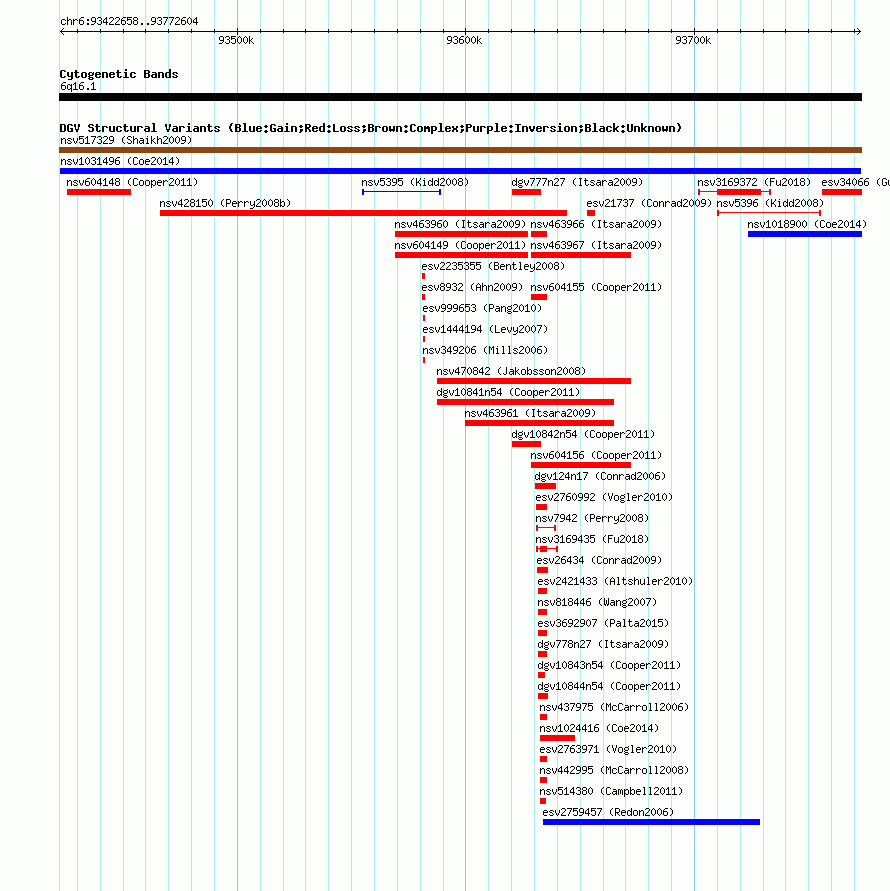
Task: Select nsv604149 (Cooper2011) label
Action: click(x=460, y=245)
